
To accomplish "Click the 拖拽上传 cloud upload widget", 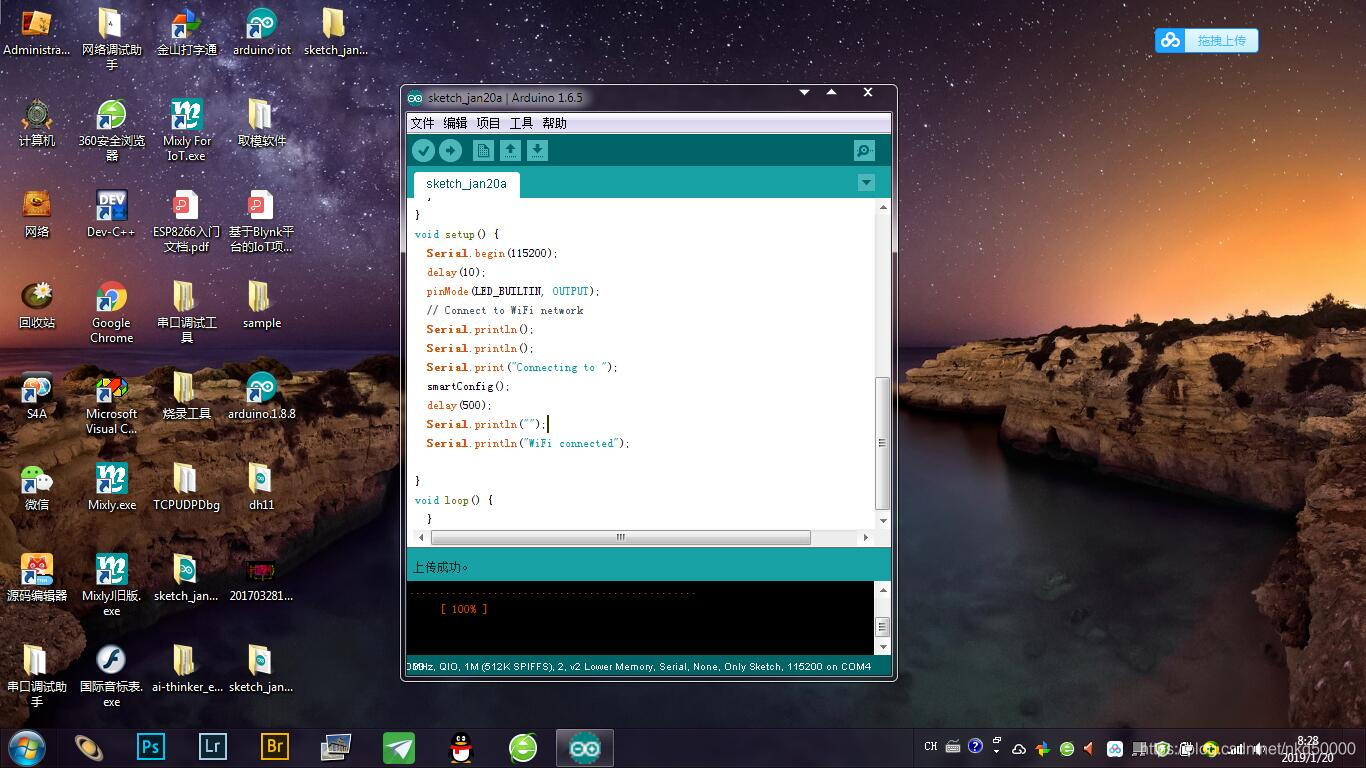I will click(1206, 40).
